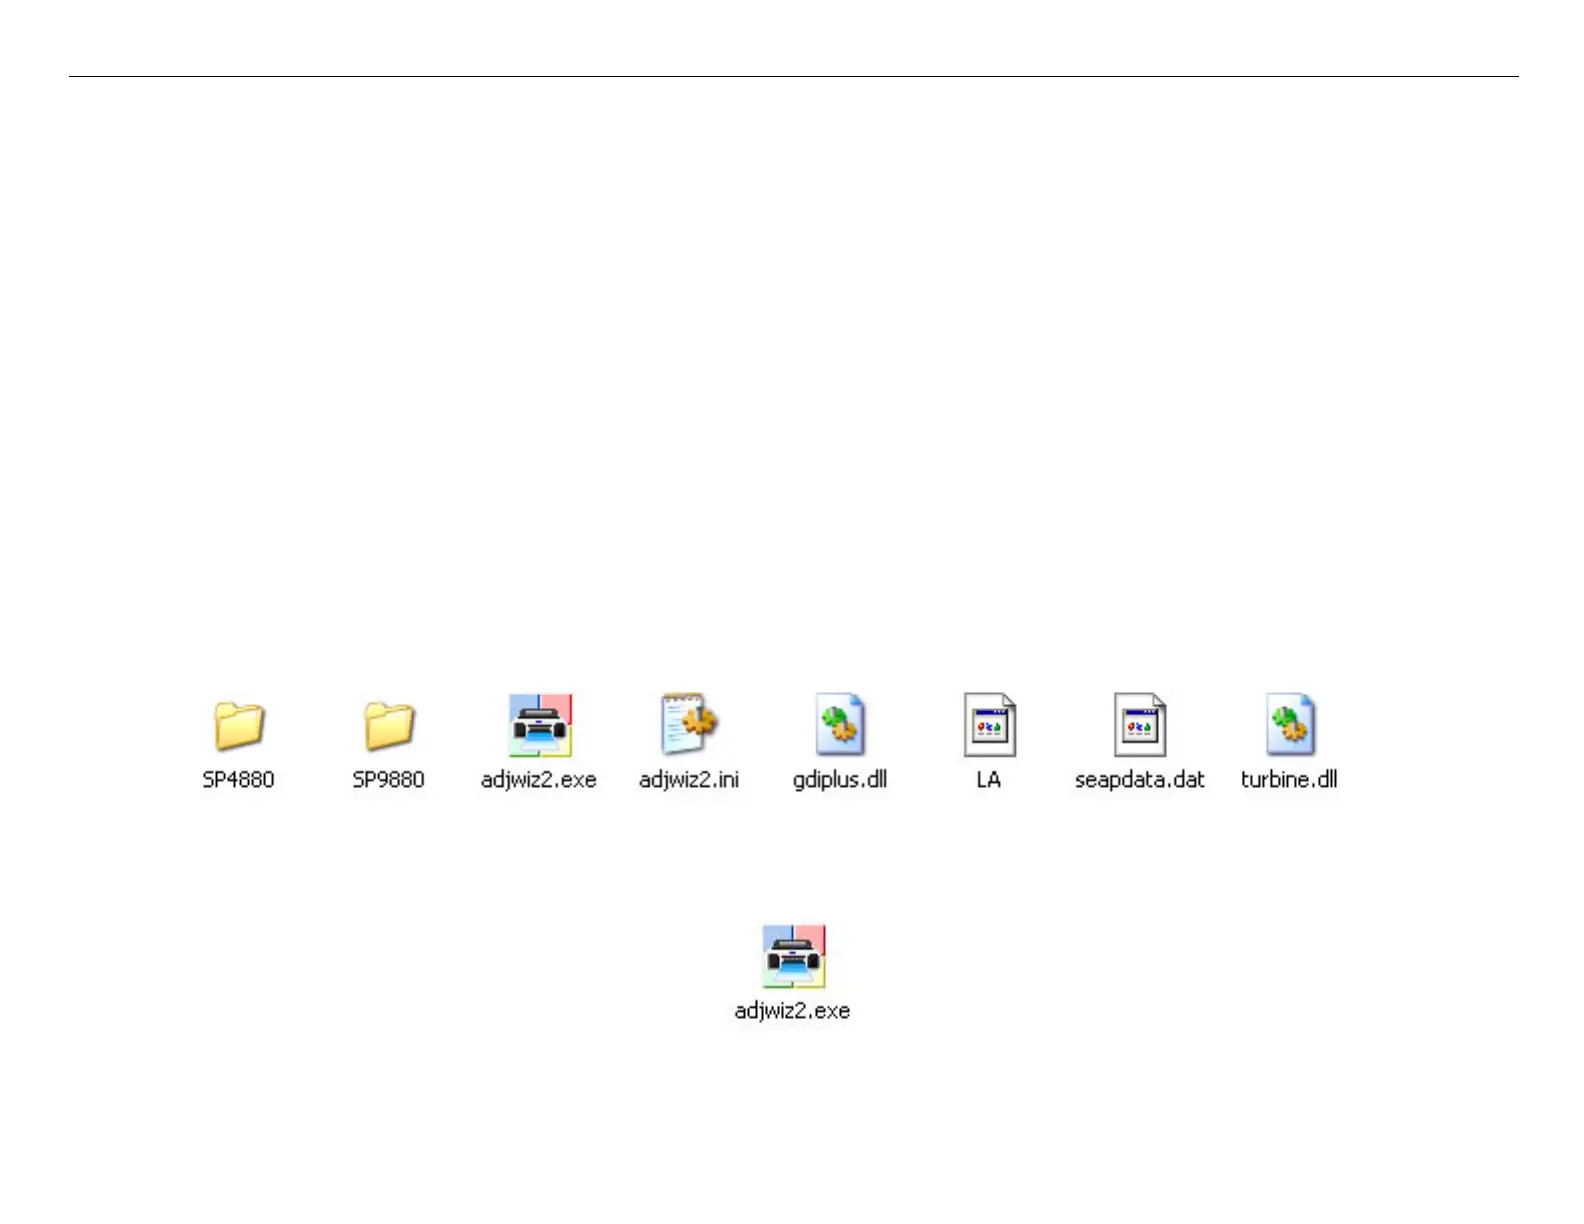Select the seapdata.dat file icon
The image size is (1584, 1224).
[x=1139, y=725]
